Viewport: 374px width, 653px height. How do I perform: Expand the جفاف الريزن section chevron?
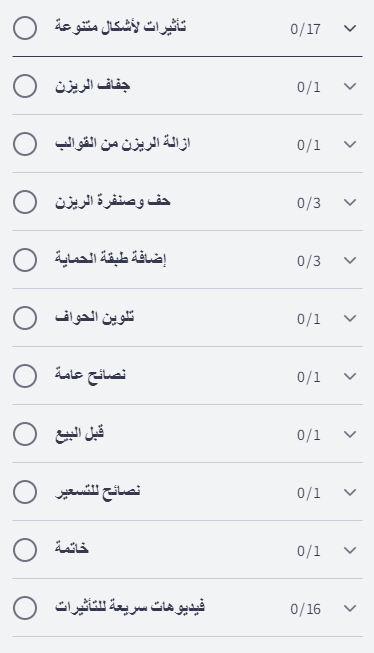(x=350, y=86)
